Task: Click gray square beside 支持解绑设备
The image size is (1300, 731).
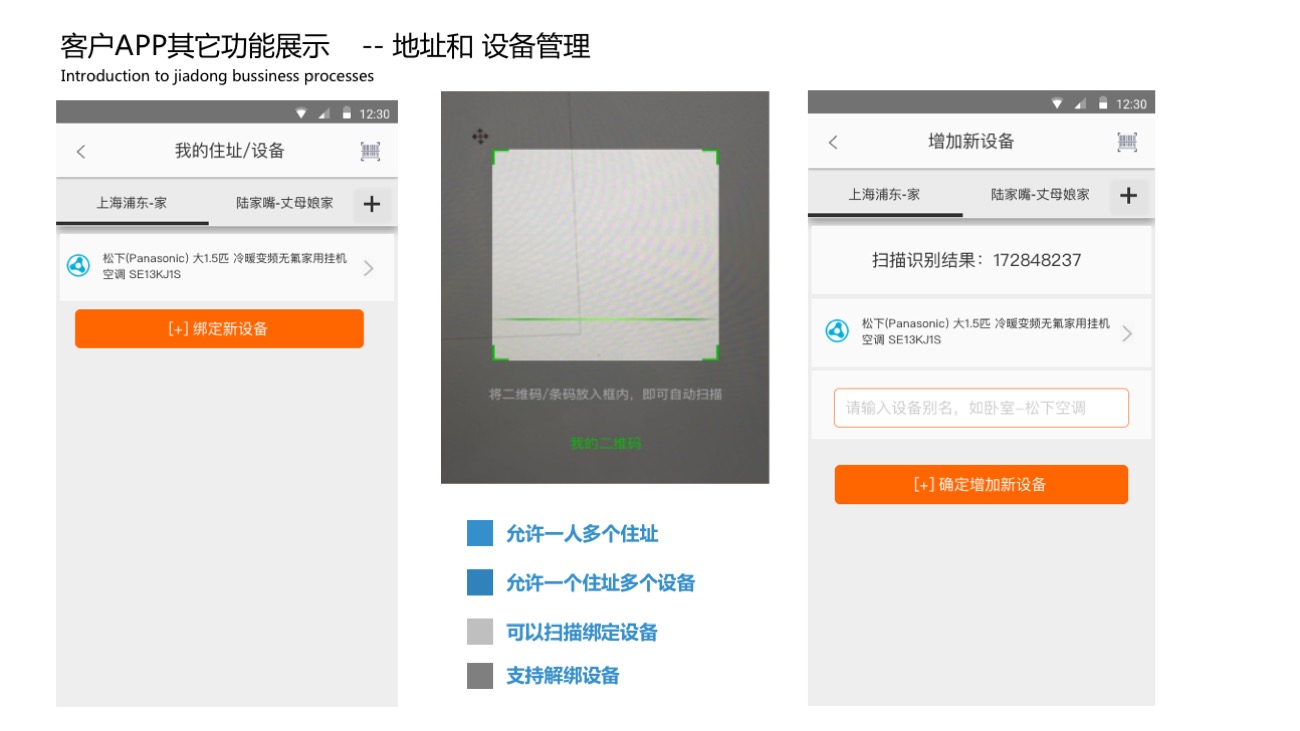Action: 480,676
